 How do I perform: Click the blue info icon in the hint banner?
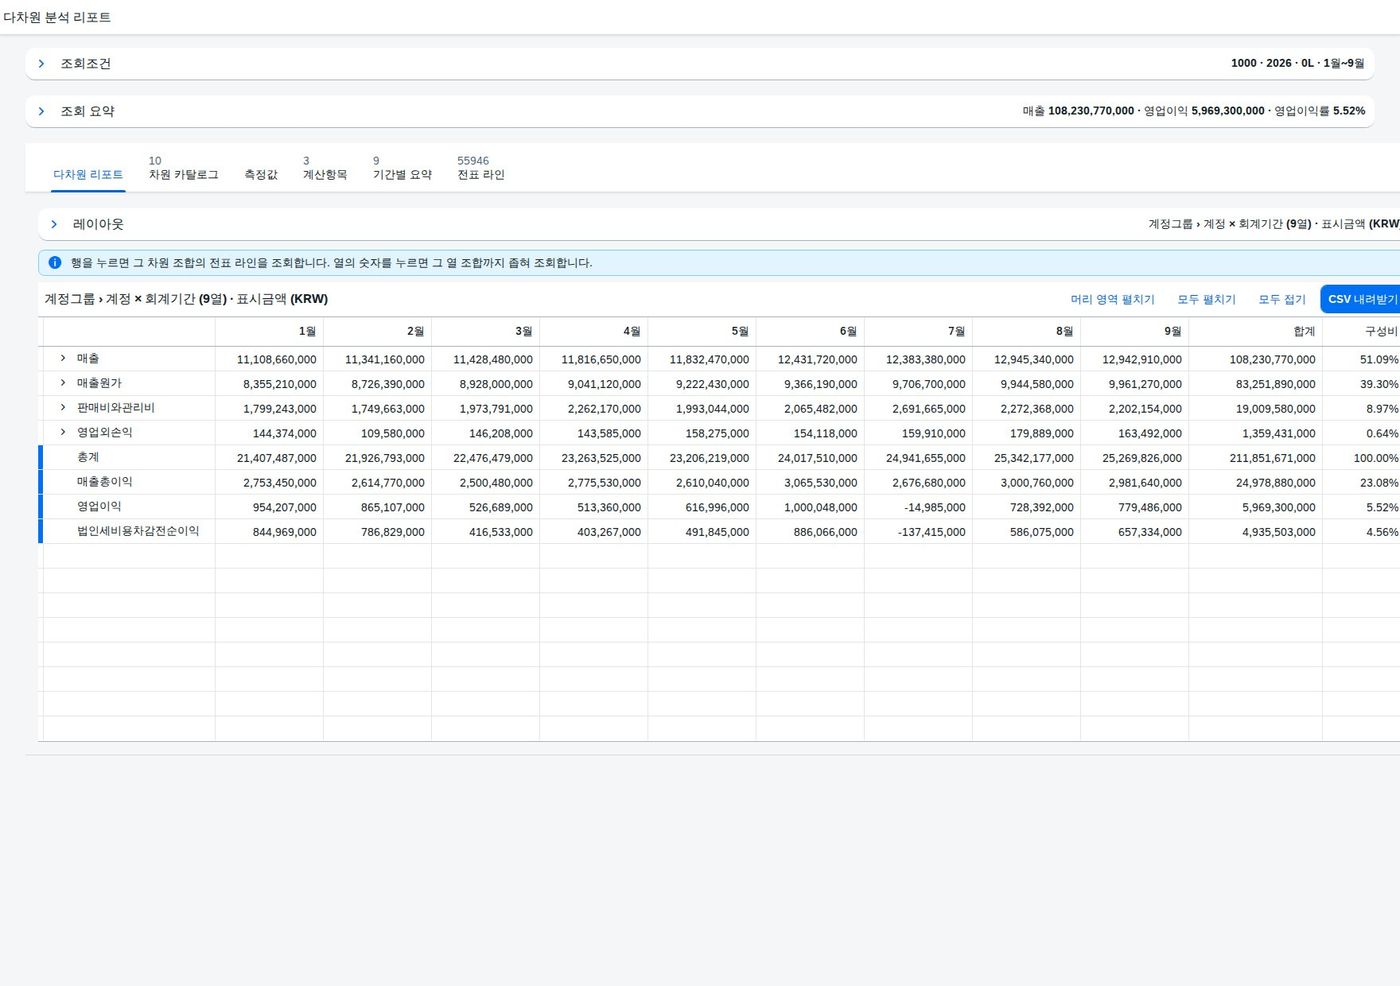(55, 263)
